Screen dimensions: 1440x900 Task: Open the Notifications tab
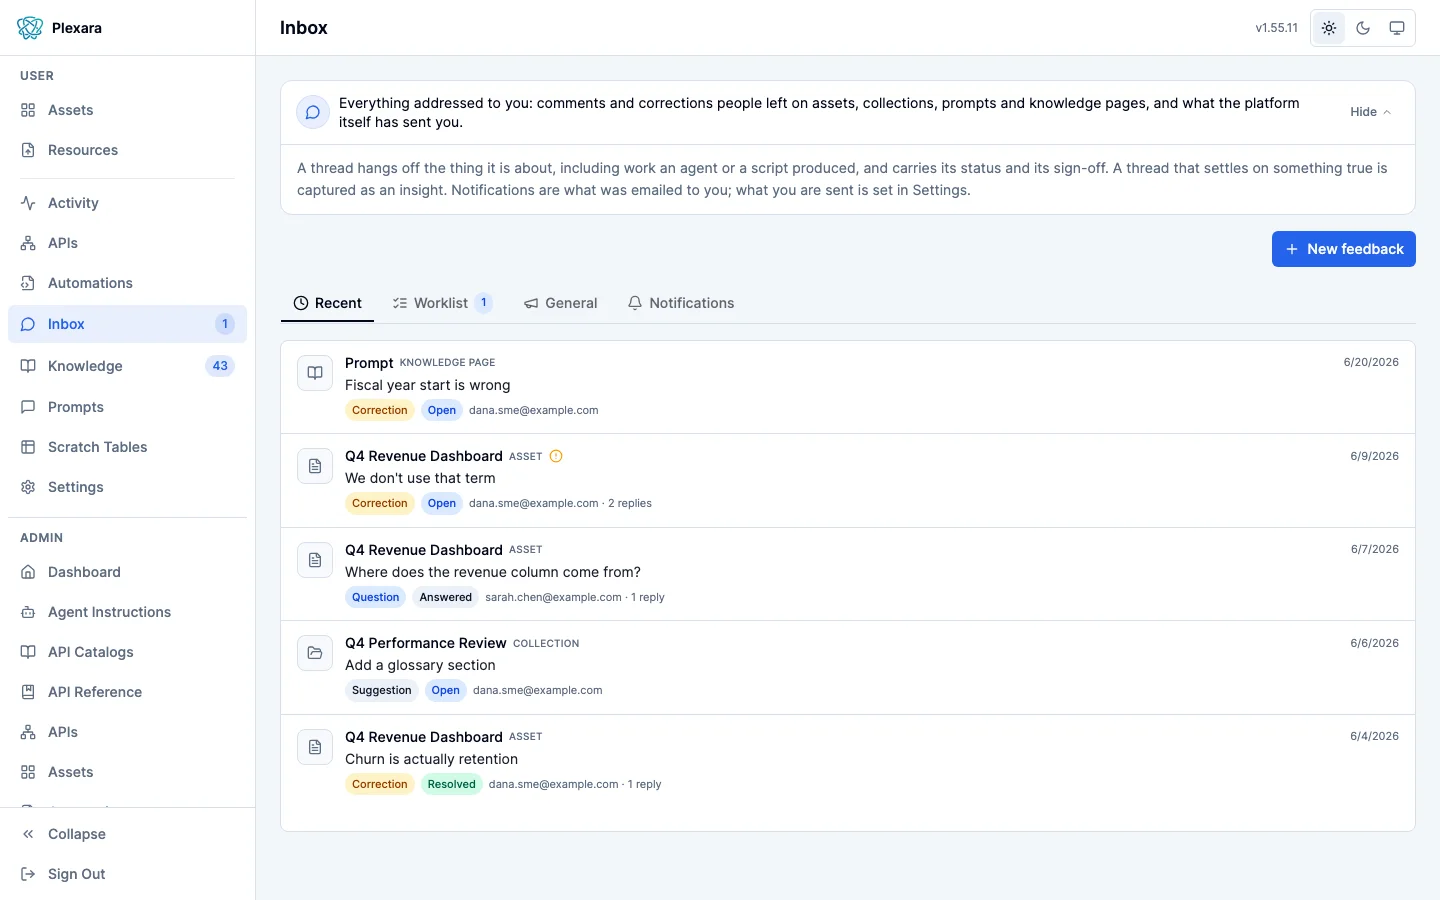(x=681, y=303)
